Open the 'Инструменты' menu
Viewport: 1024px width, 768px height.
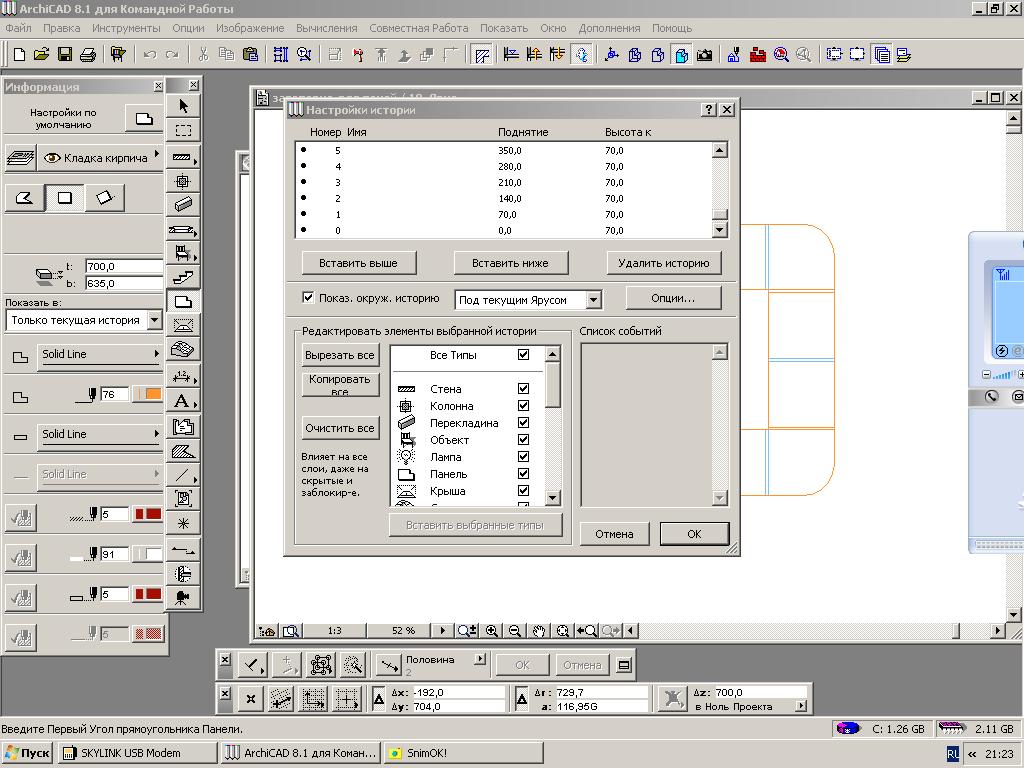click(x=126, y=28)
